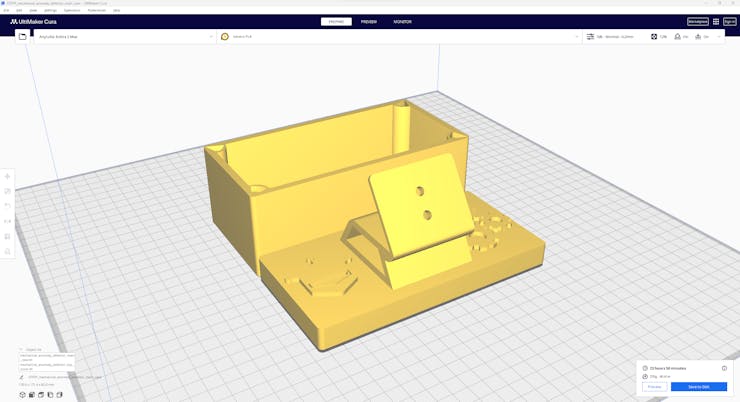Click the Save to Disk button
This screenshot has height=402, width=740.
pyautogui.click(x=699, y=387)
